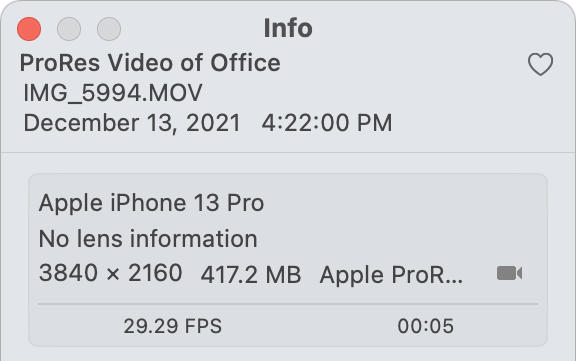576x361 pixels.
Task: Click the minimize button in the title bar
Action: pyautogui.click(x=69, y=29)
